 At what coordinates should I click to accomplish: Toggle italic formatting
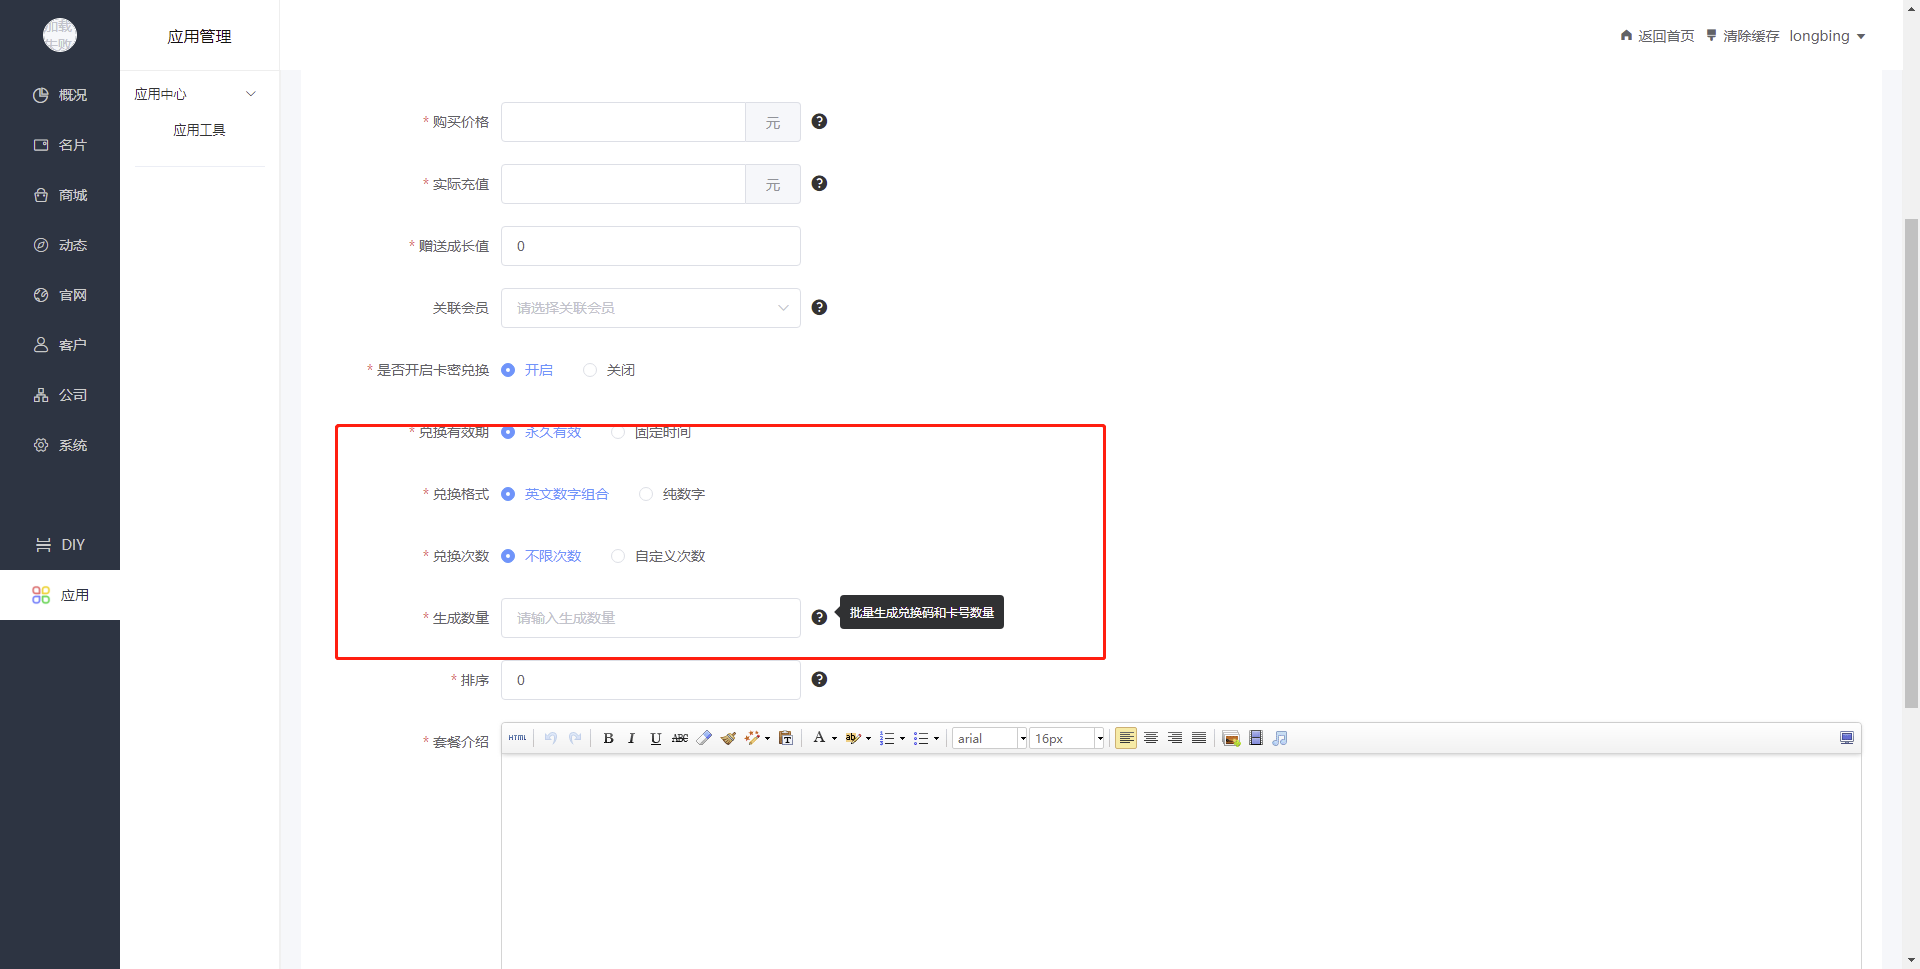[x=631, y=738]
